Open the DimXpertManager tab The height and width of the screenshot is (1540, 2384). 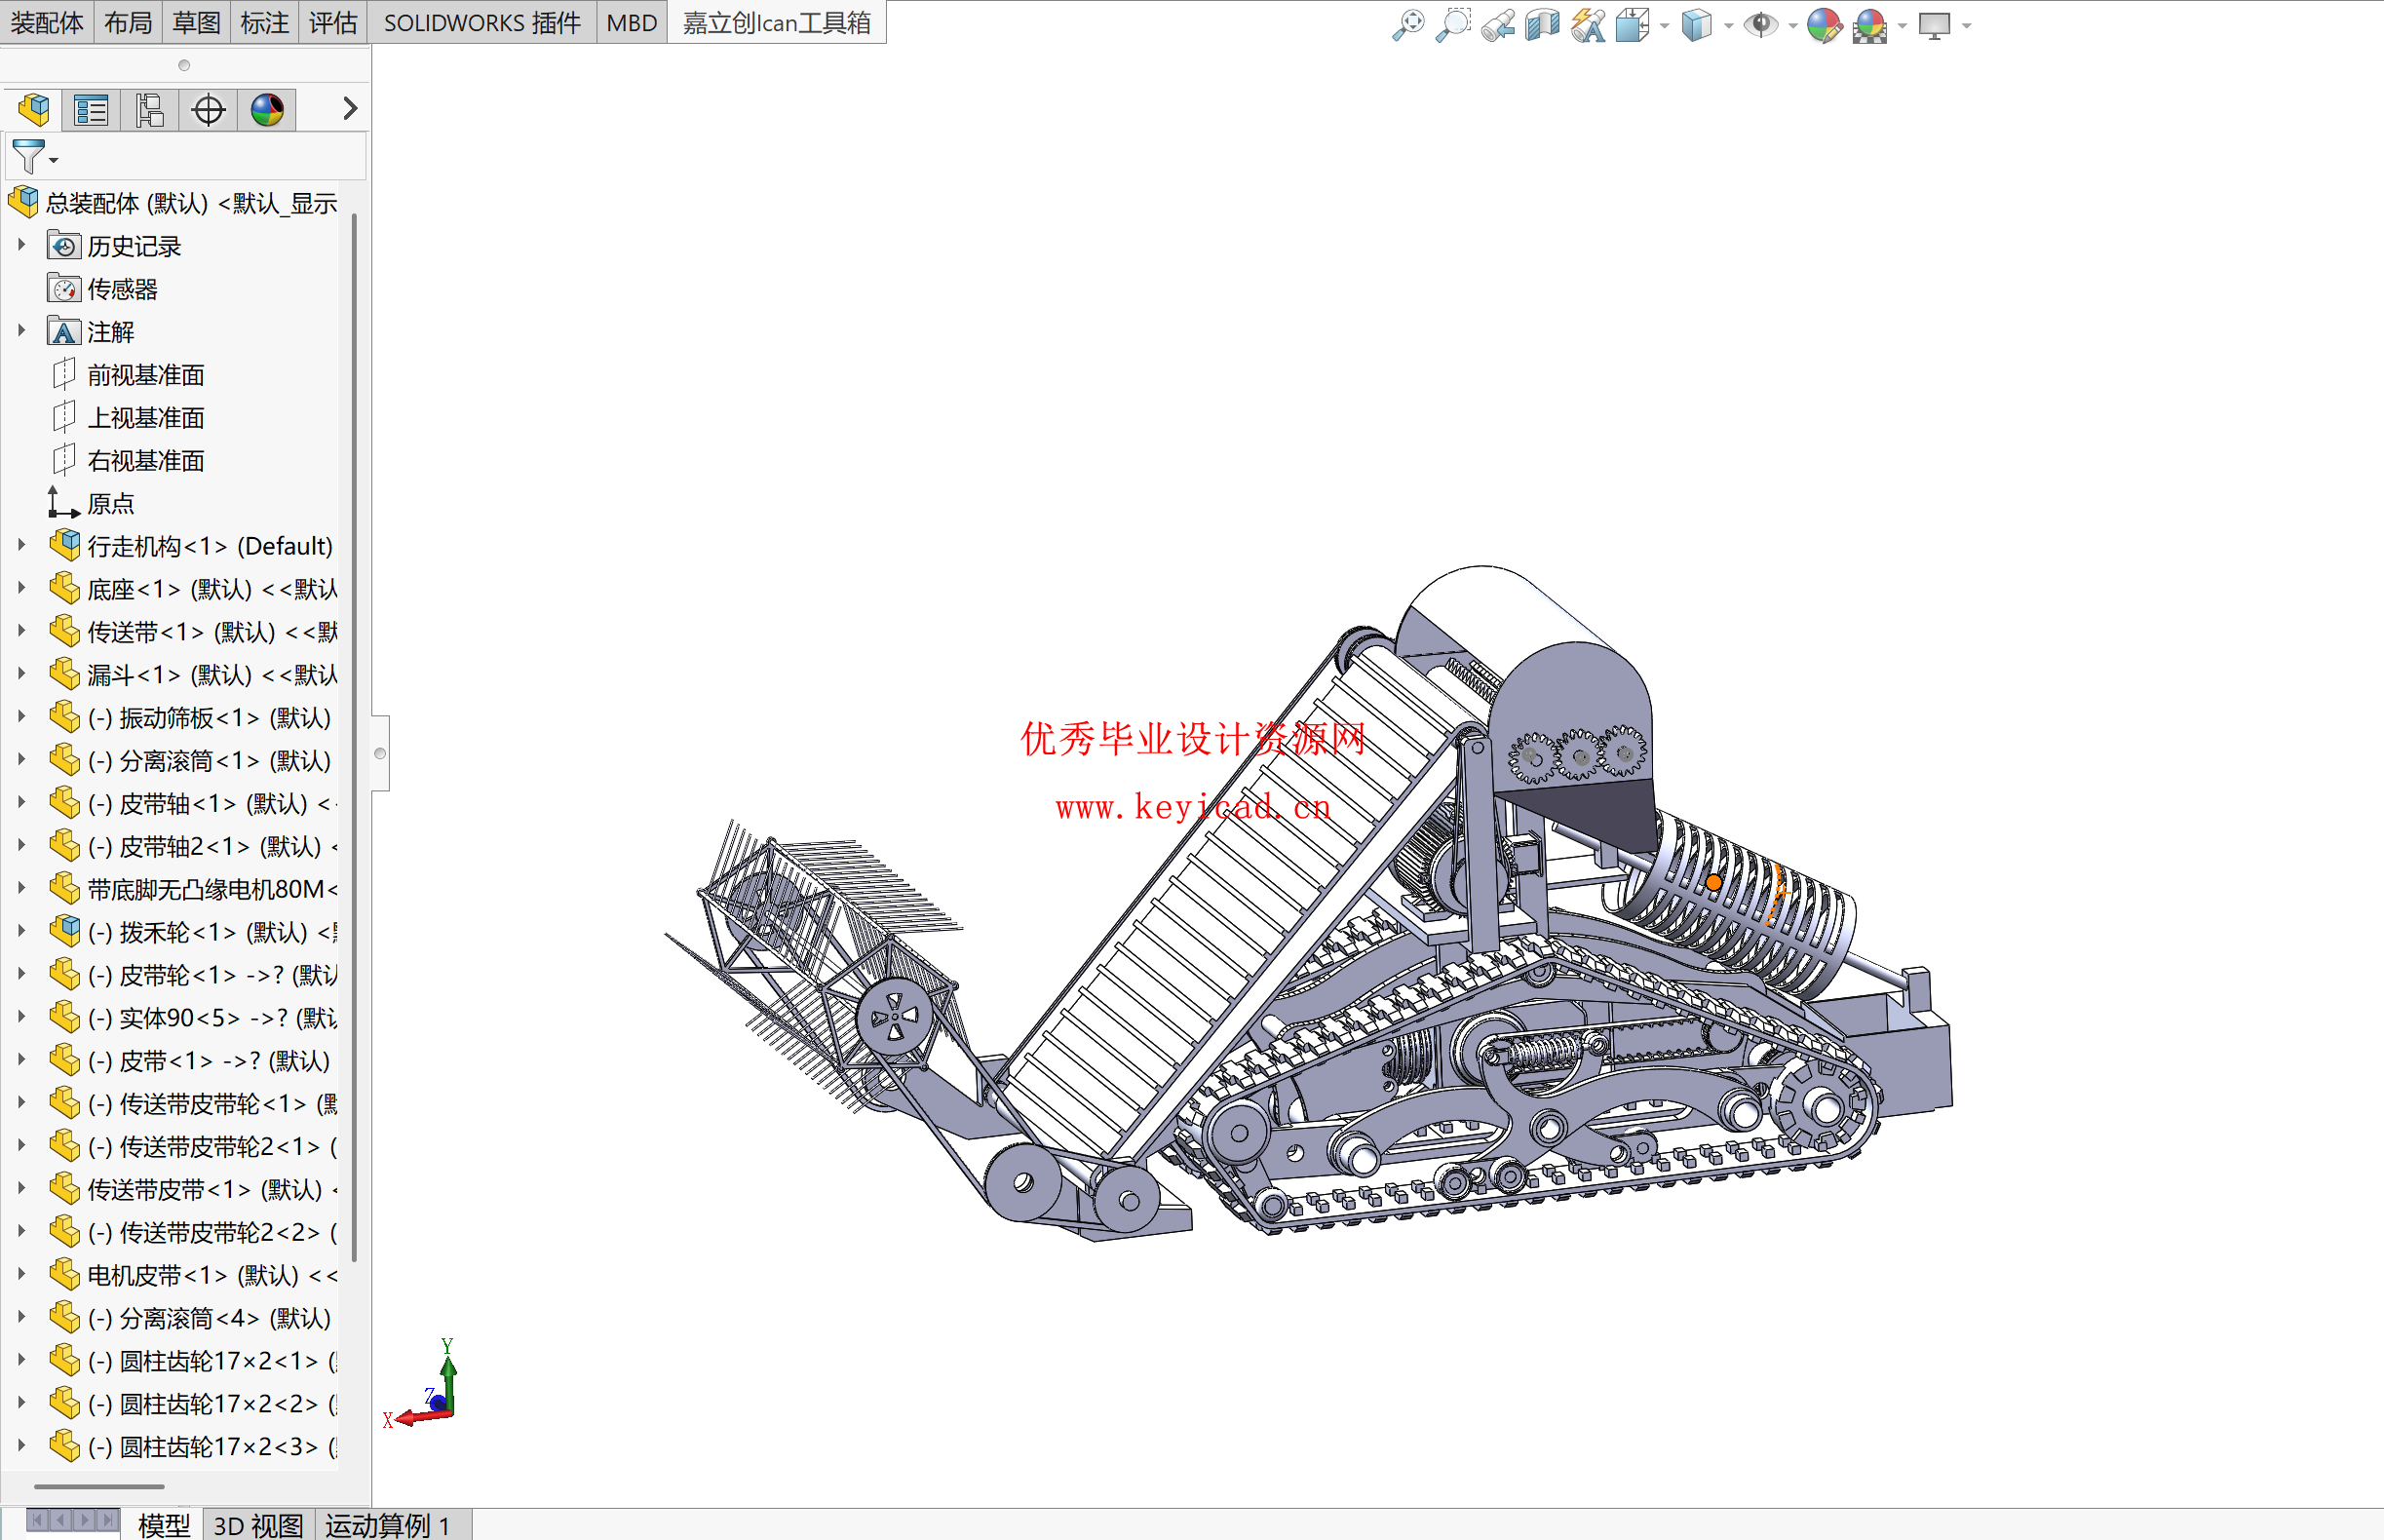click(208, 109)
